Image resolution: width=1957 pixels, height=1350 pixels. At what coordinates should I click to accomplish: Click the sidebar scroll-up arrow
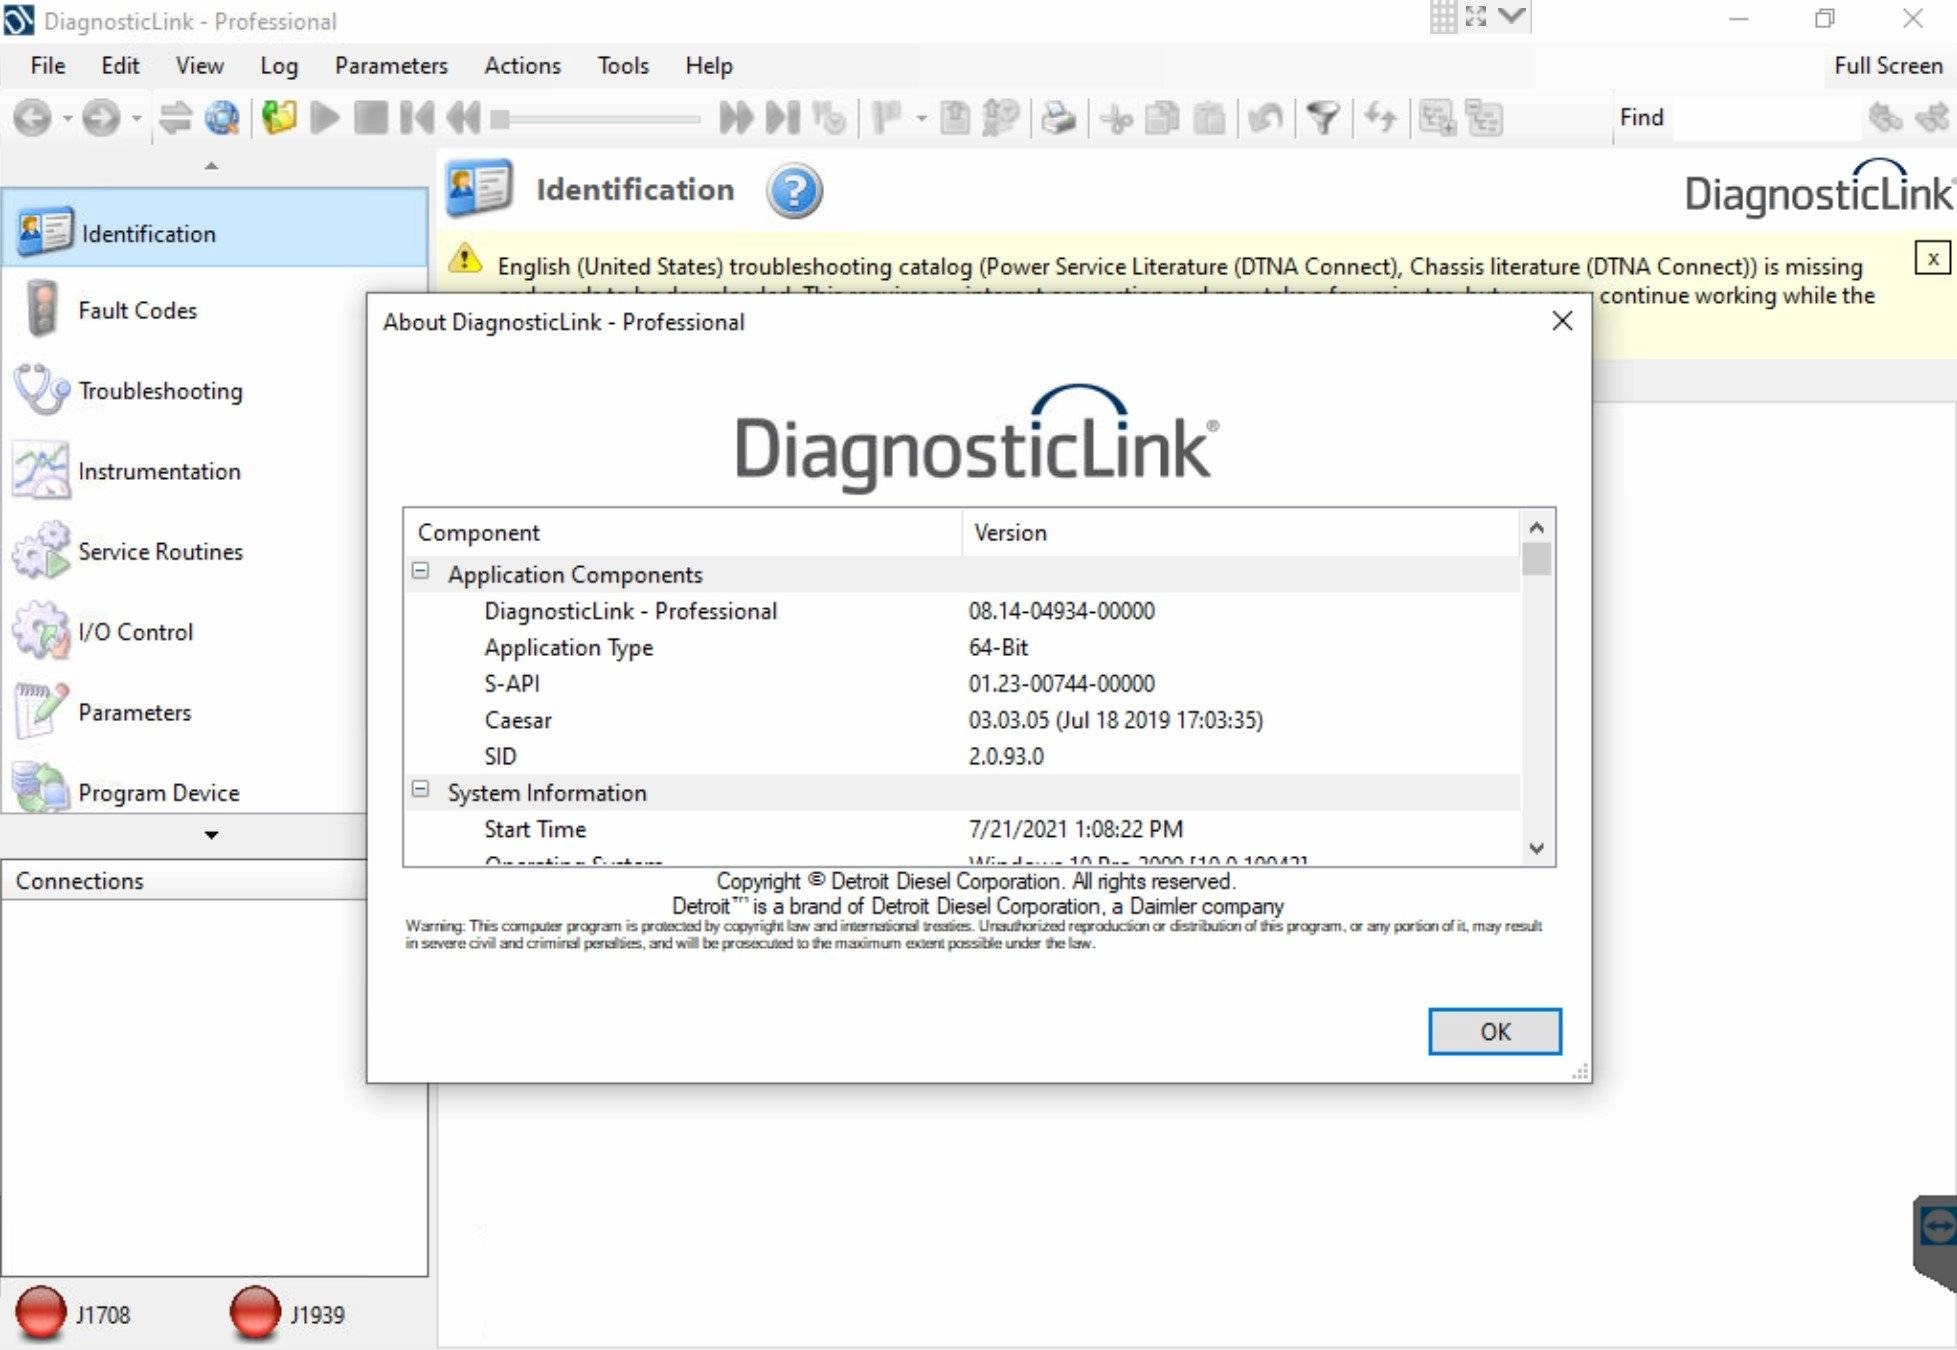211,166
